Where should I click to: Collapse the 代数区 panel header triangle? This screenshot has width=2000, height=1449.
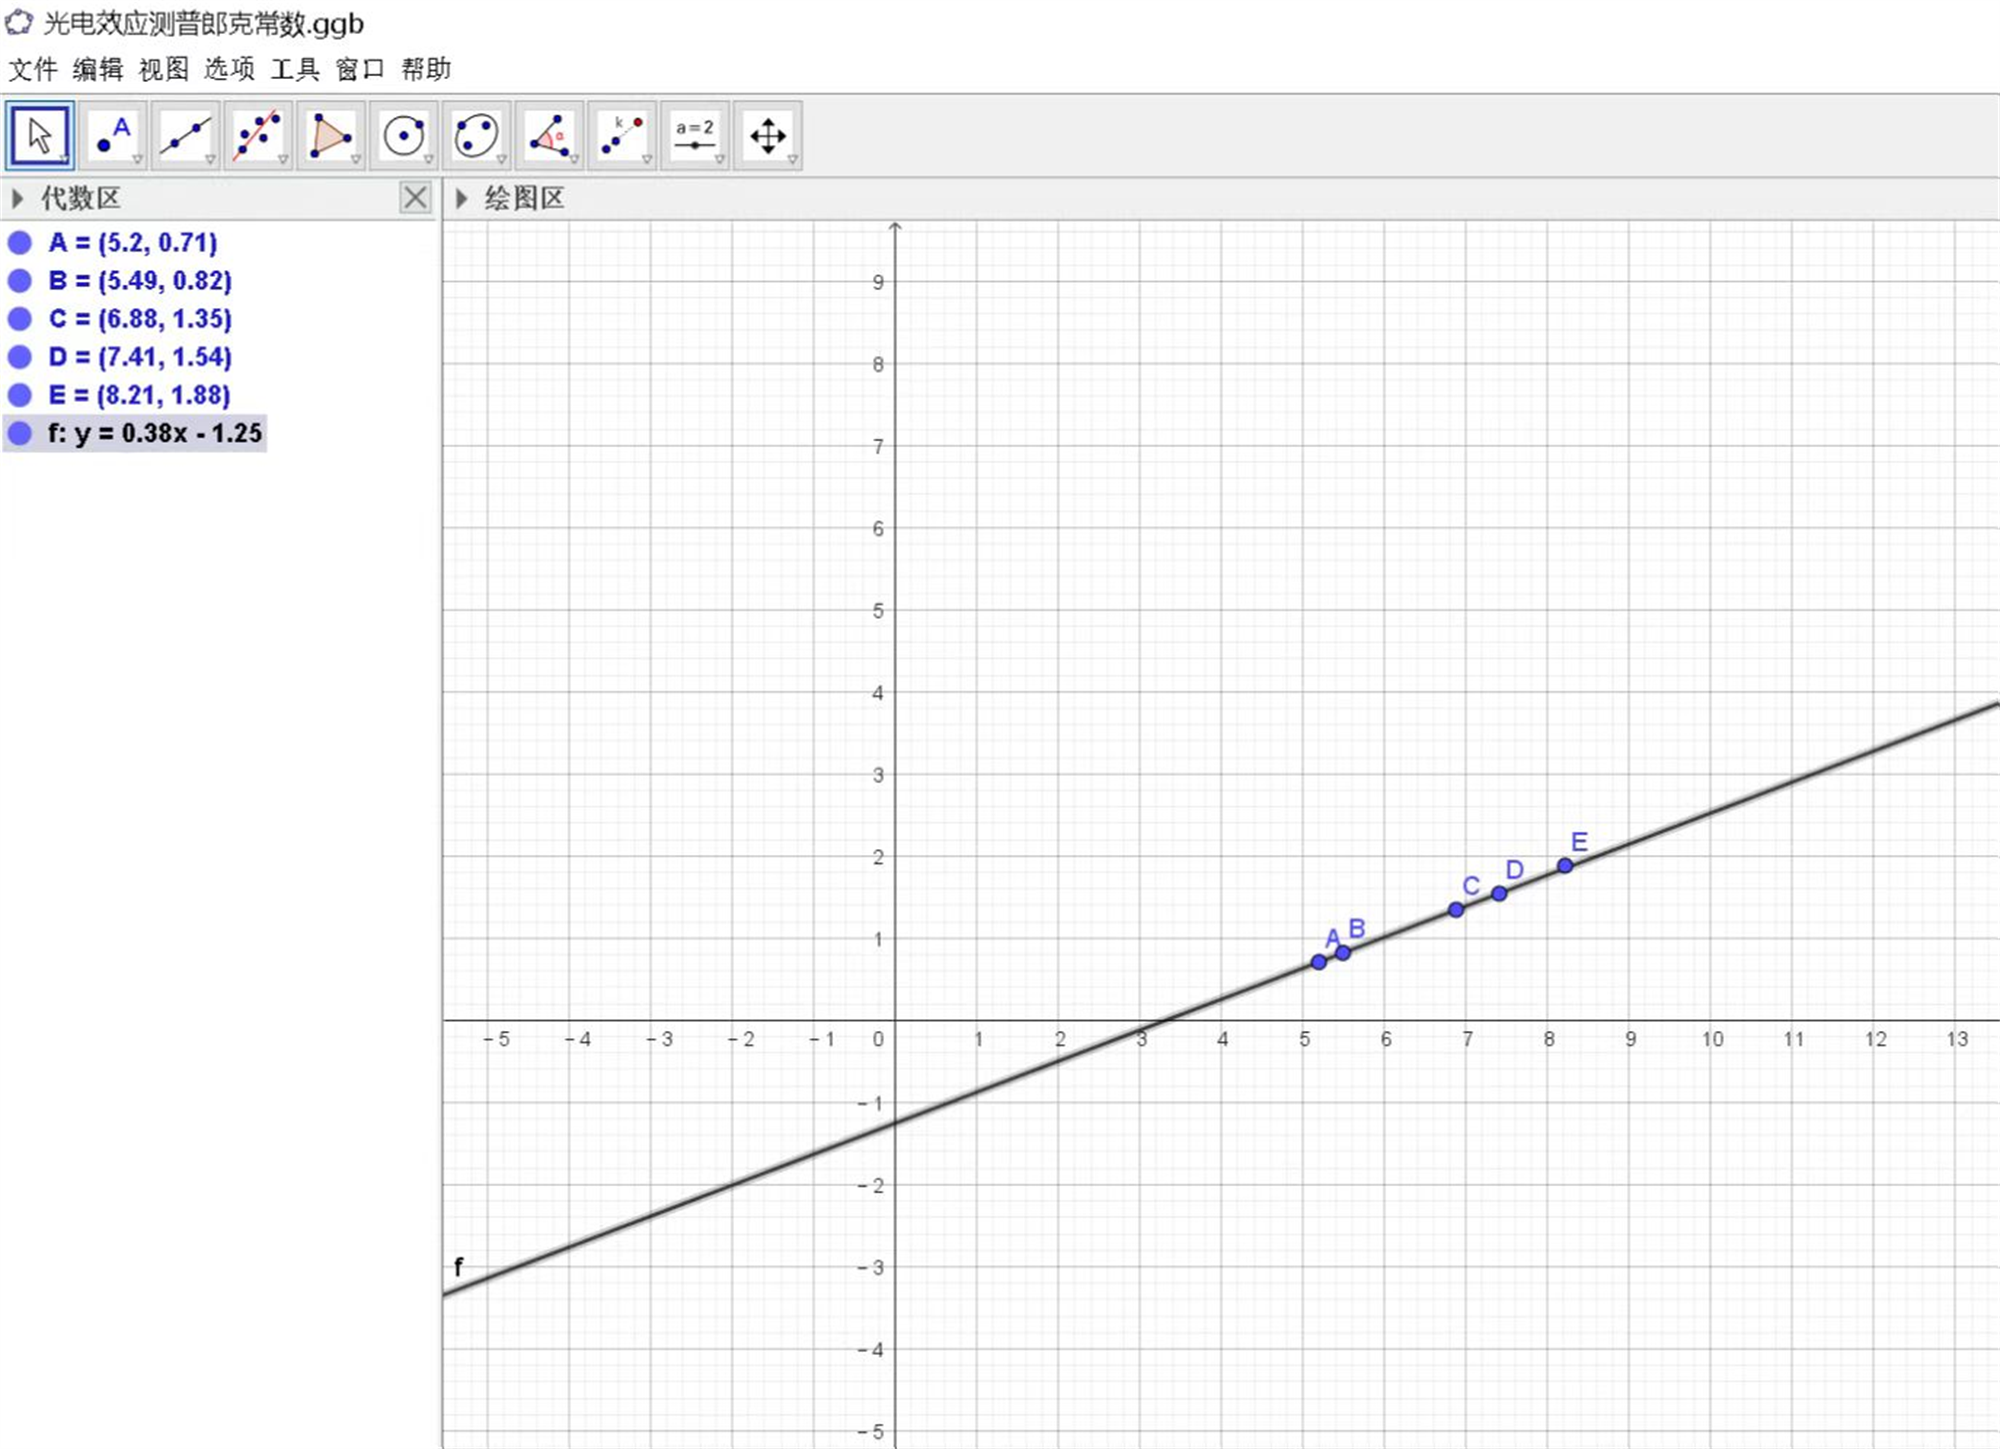click(17, 198)
